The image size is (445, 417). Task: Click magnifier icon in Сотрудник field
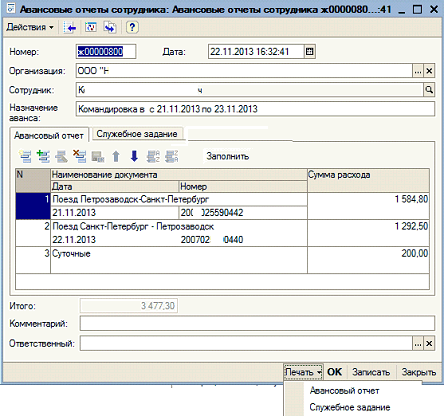pos(429,90)
